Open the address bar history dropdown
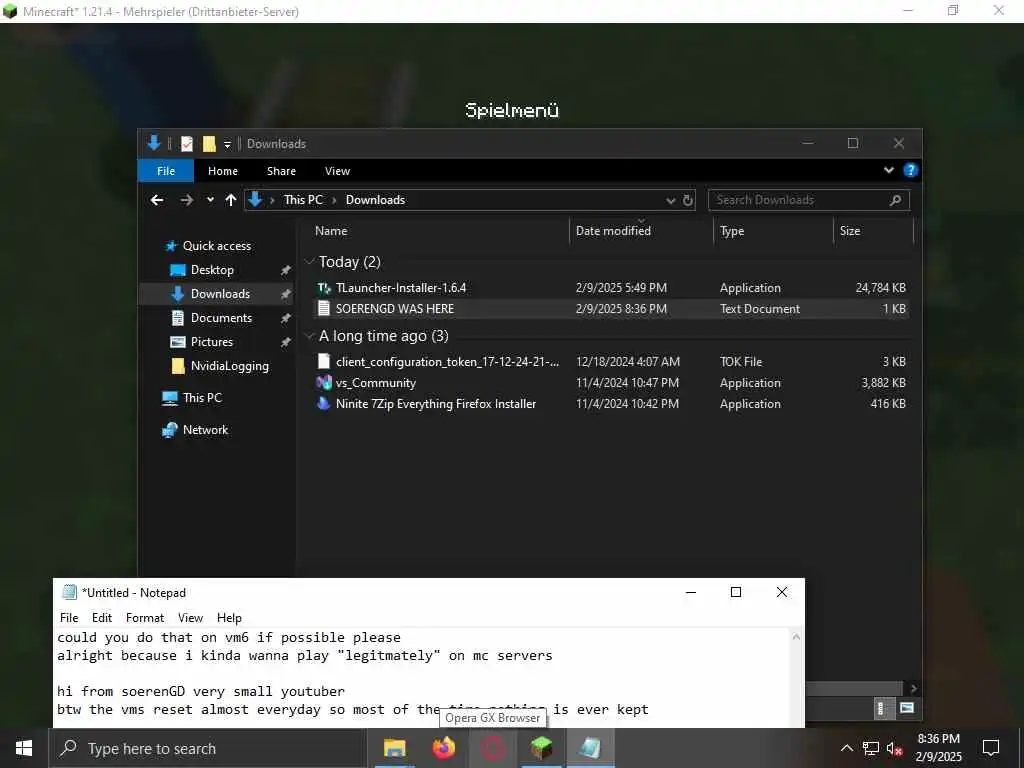 pyautogui.click(x=671, y=200)
